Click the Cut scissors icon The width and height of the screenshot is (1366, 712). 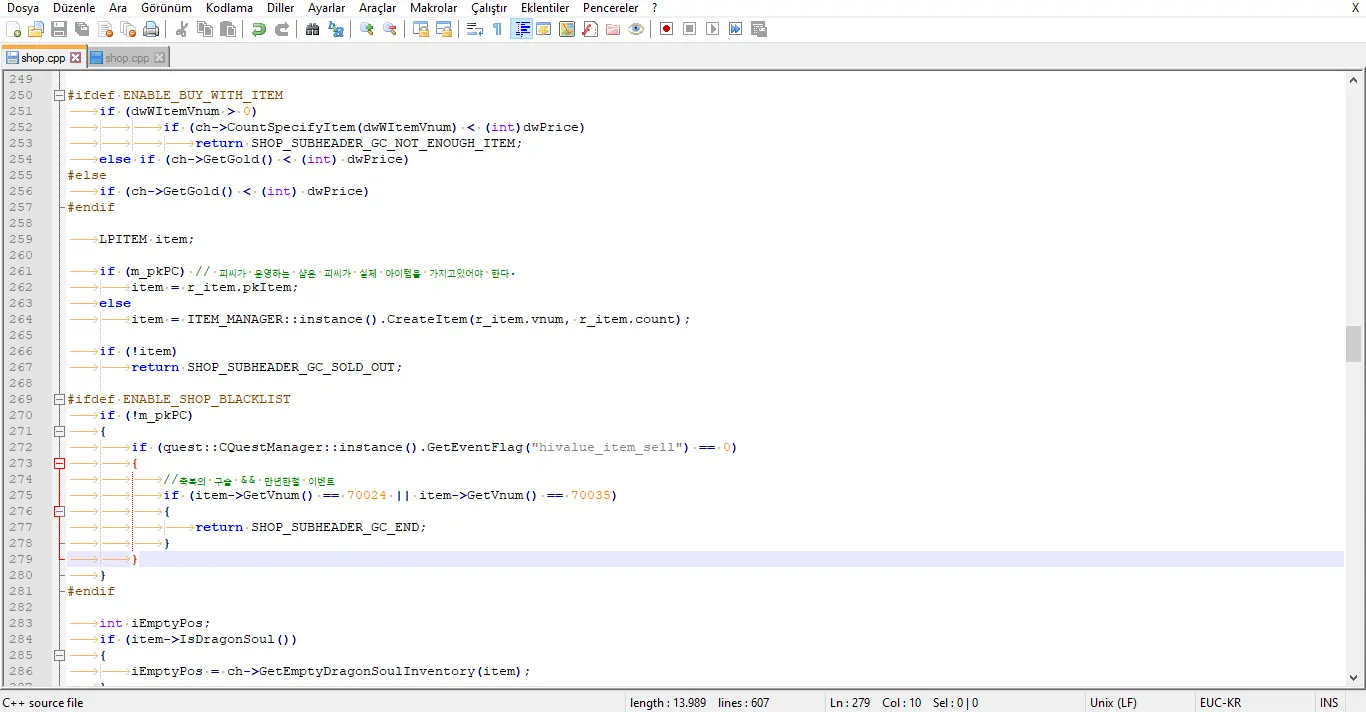click(182, 29)
